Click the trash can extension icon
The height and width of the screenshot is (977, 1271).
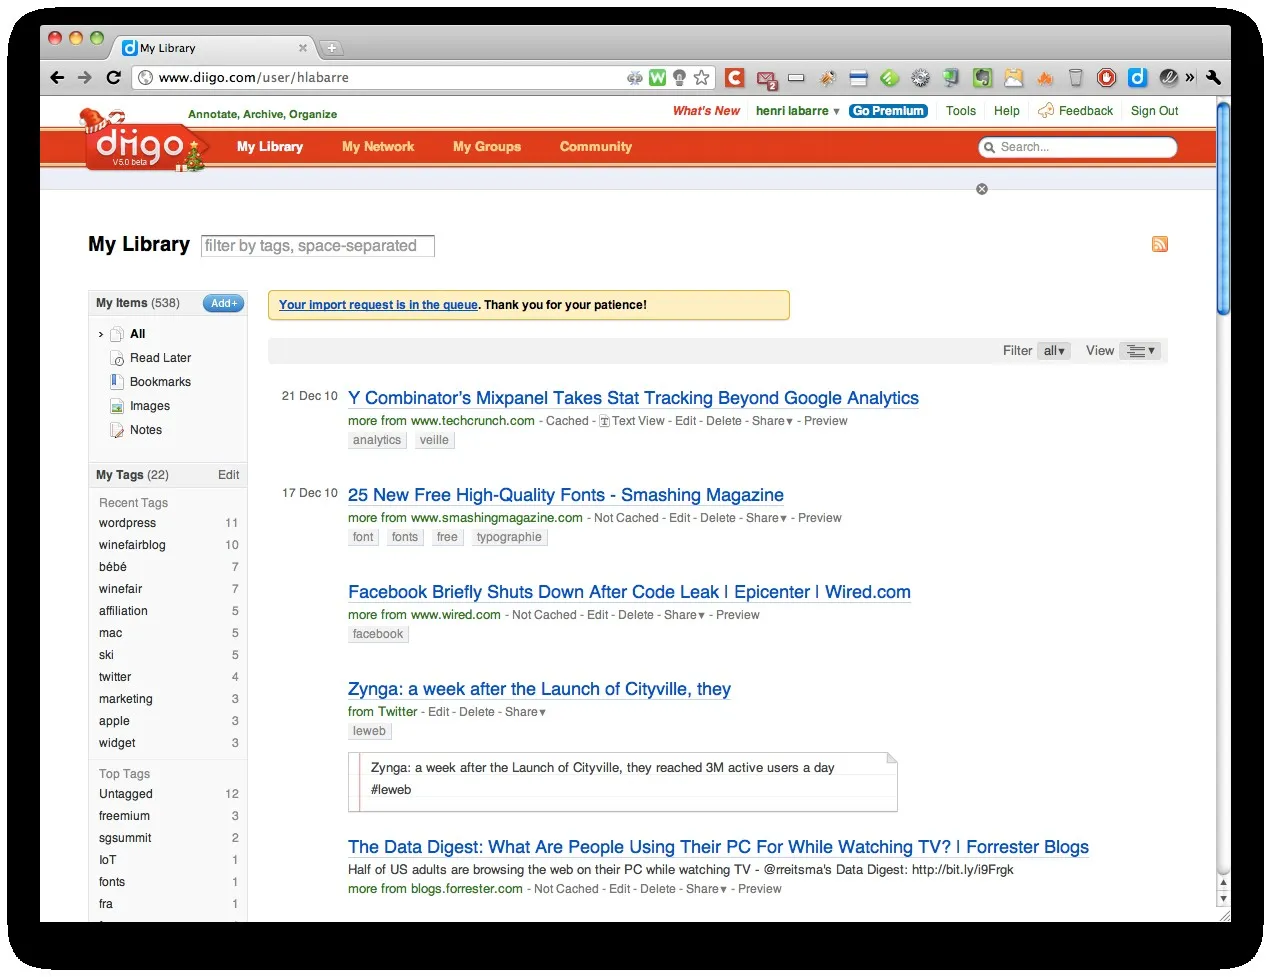pyautogui.click(x=1076, y=77)
